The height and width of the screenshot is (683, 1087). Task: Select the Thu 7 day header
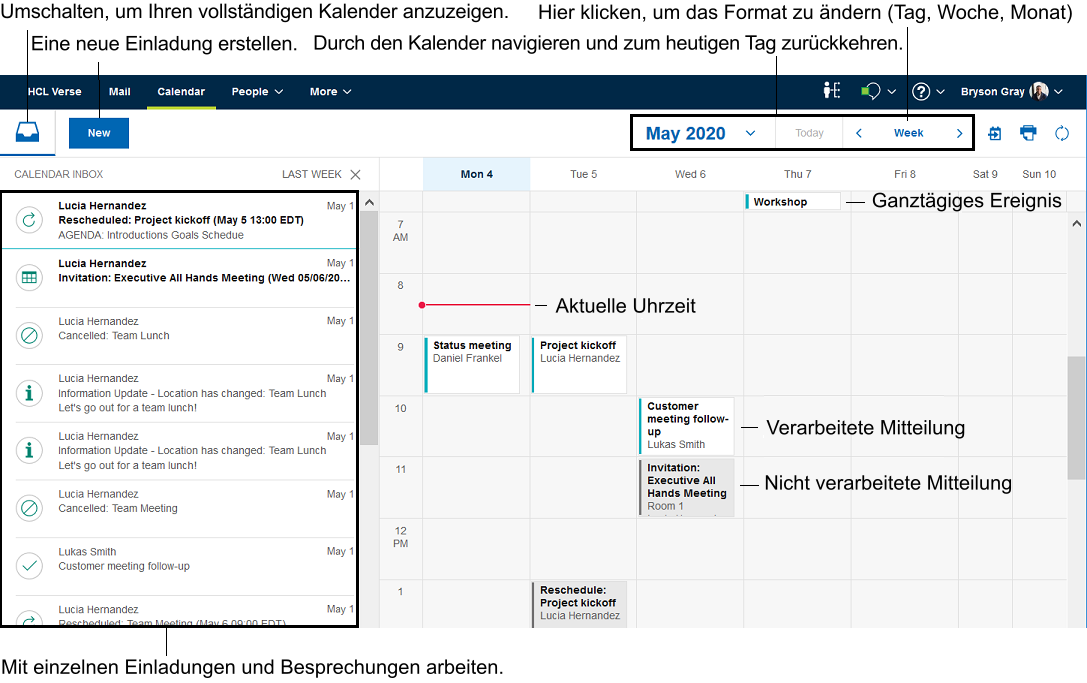click(x=797, y=175)
